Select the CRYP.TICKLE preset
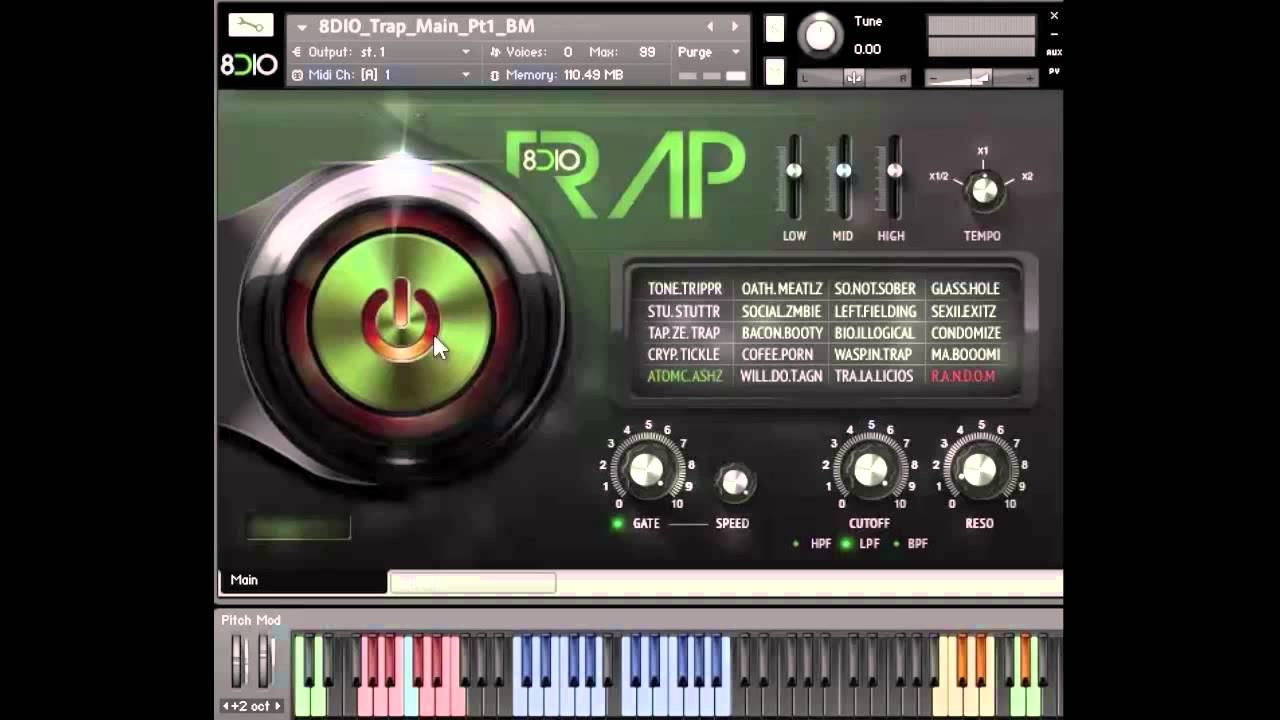 [x=684, y=355]
